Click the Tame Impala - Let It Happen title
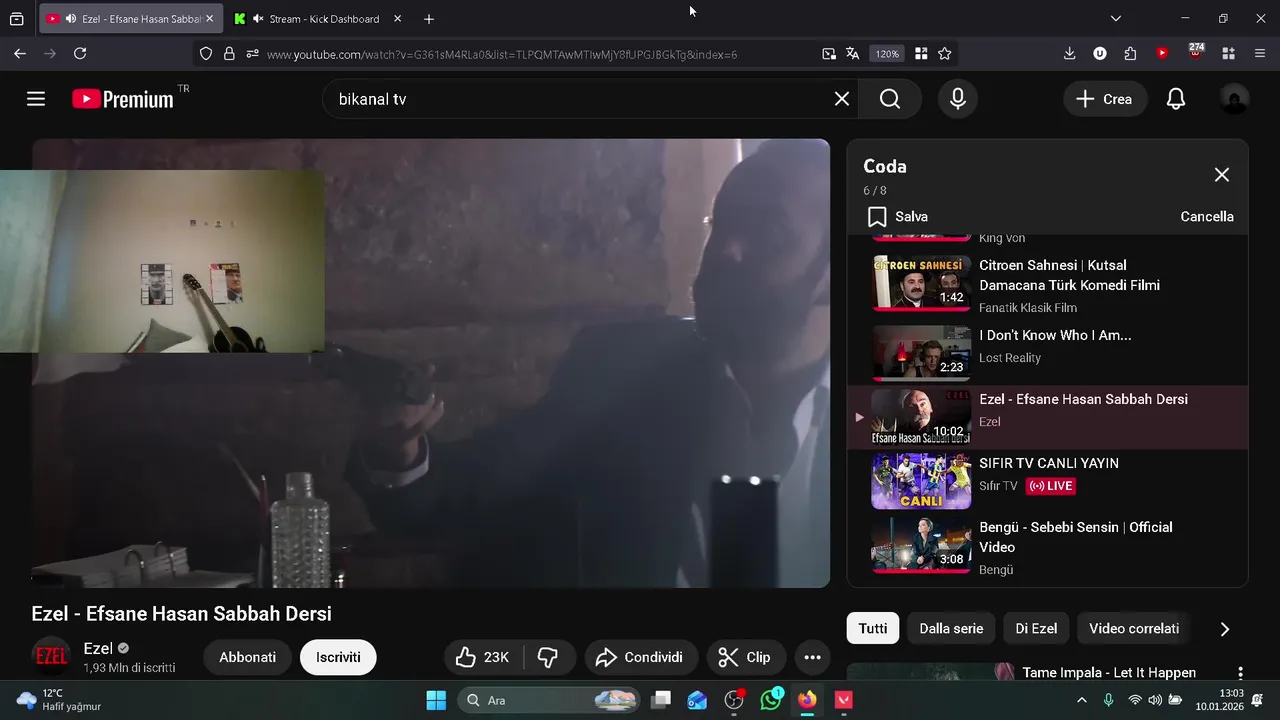Screen dimensions: 1280x720 (1109, 673)
